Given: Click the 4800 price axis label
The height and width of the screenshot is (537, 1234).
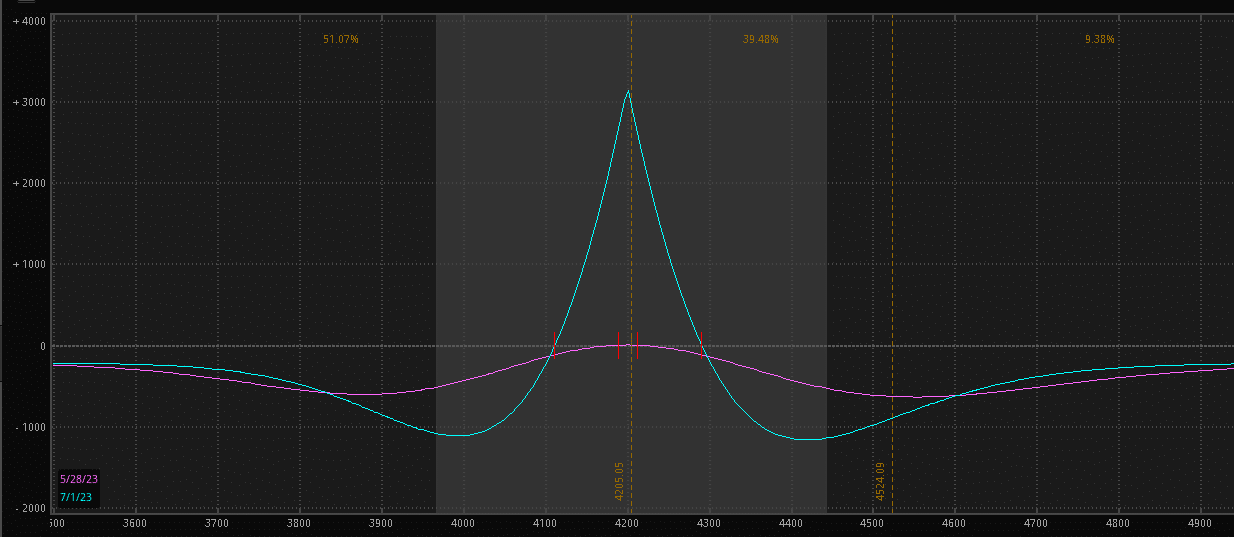Looking at the screenshot, I should pyautogui.click(x=1119, y=522).
